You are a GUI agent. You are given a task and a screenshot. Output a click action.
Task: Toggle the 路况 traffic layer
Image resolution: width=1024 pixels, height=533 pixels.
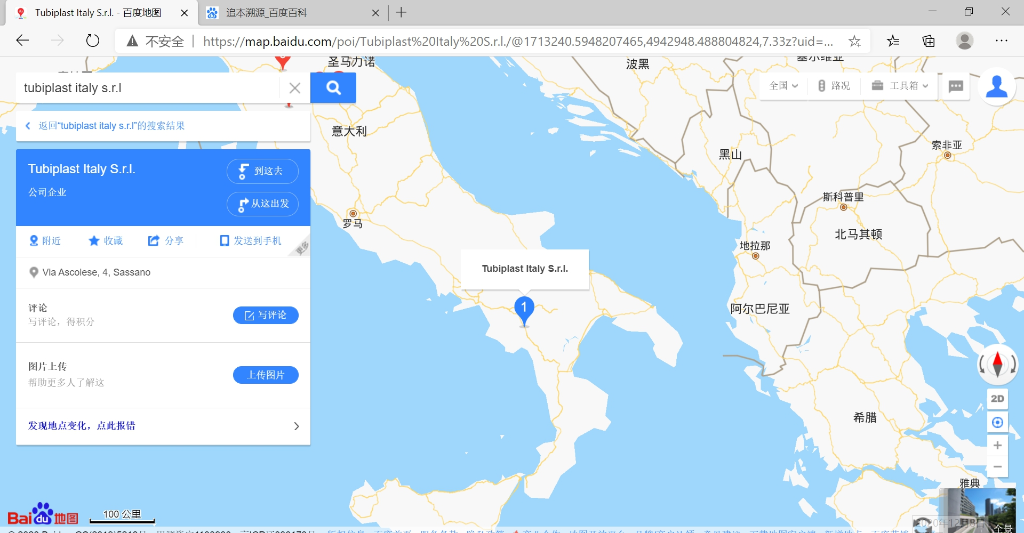[x=834, y=86]
